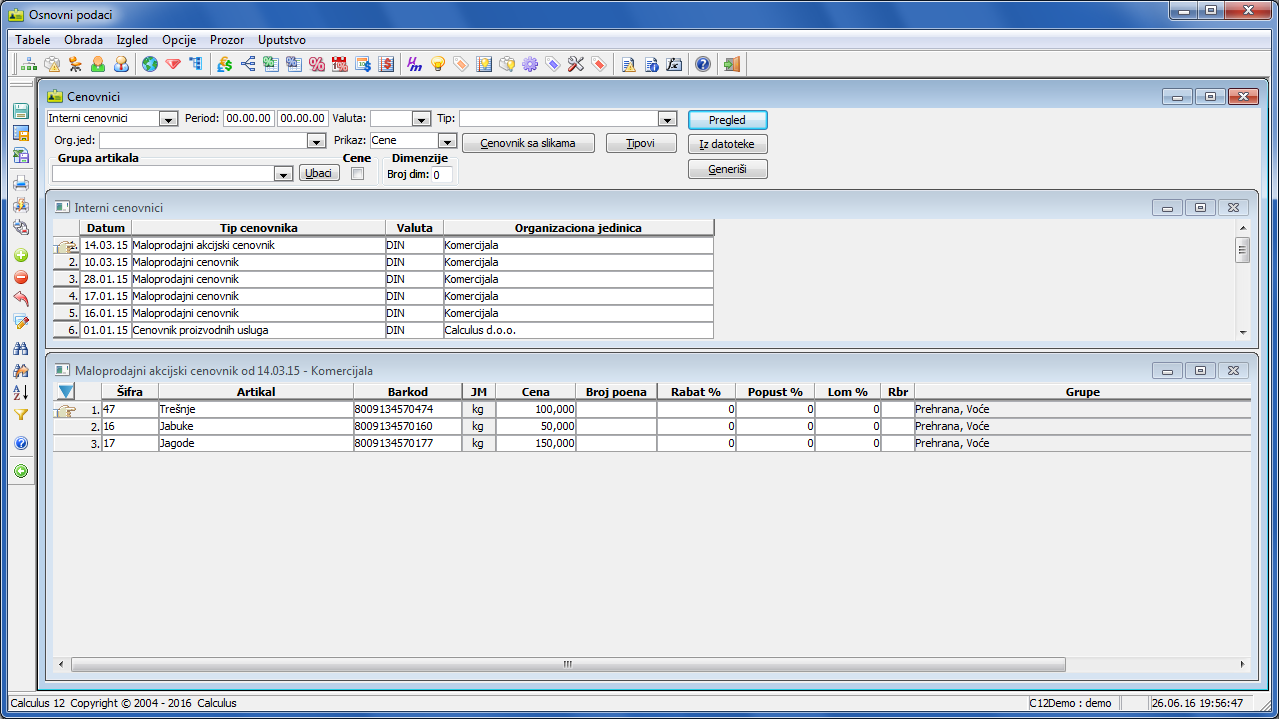
Task: Click the red percent sign toolbar icon
Action: [317, 64]
